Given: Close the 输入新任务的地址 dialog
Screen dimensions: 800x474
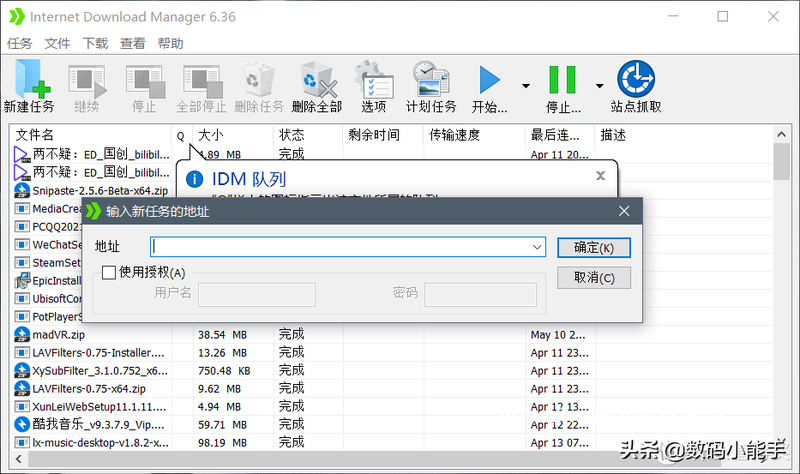Looking at the screenshot, I should pos(624,211).
